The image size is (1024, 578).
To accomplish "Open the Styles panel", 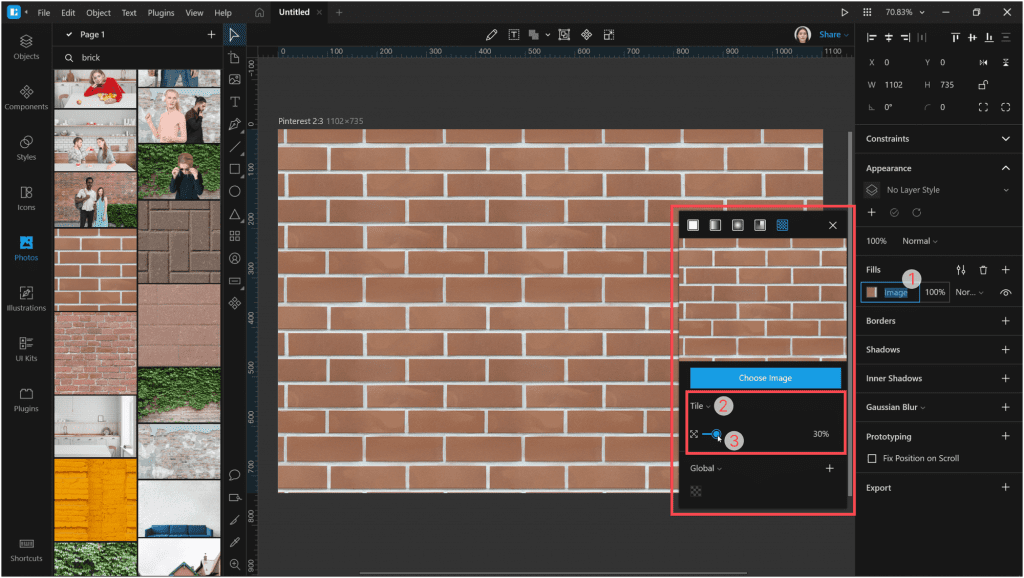I will [x=26, y=148].
